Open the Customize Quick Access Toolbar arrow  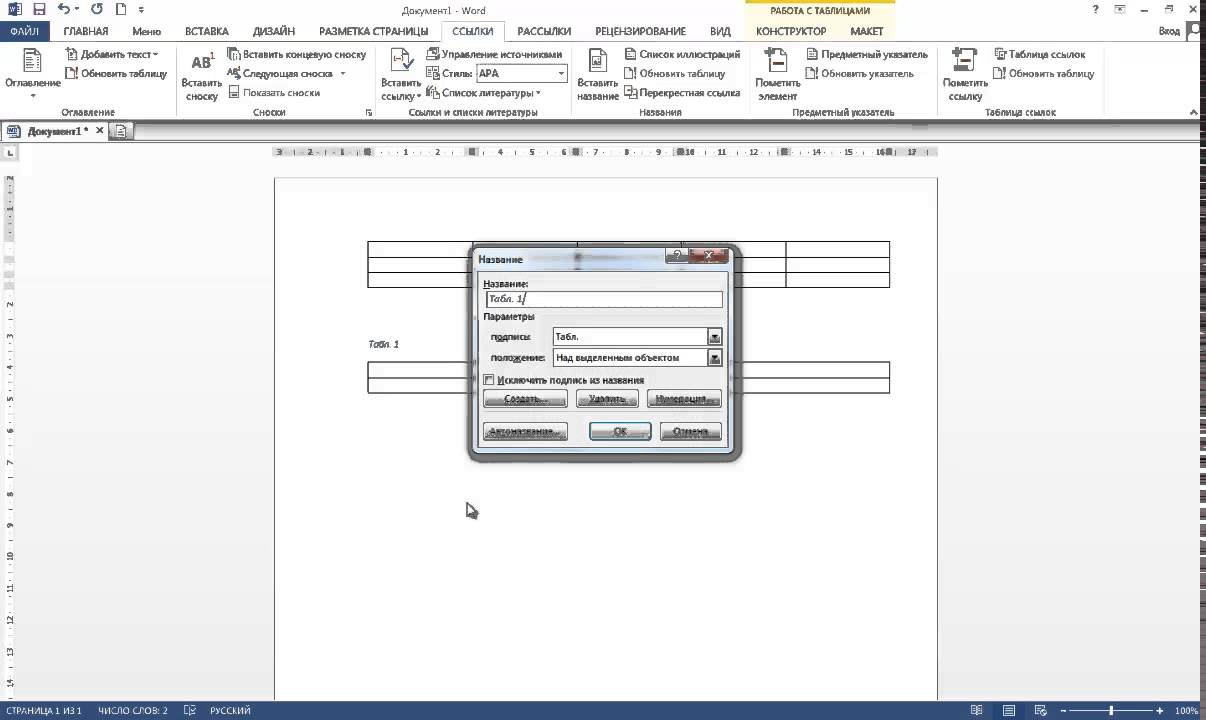tap(142, 10)
